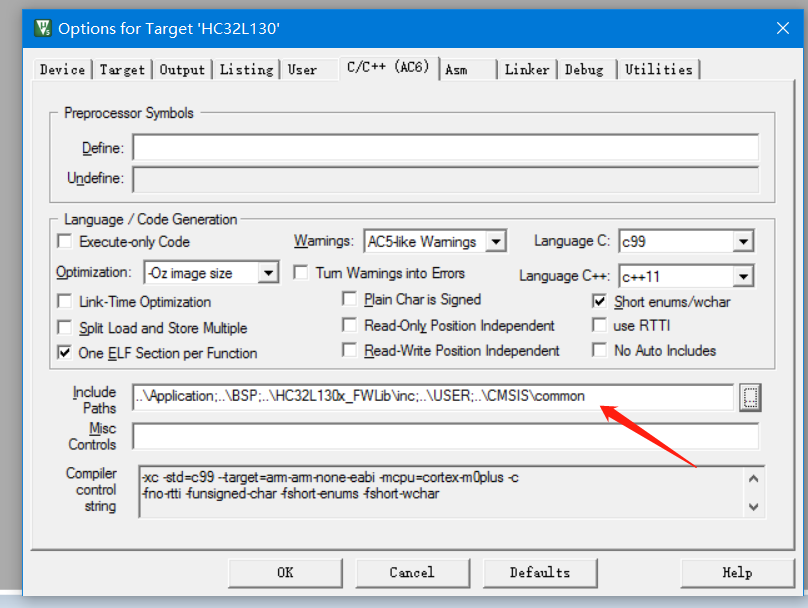Select the User tab

pos(302,70)
